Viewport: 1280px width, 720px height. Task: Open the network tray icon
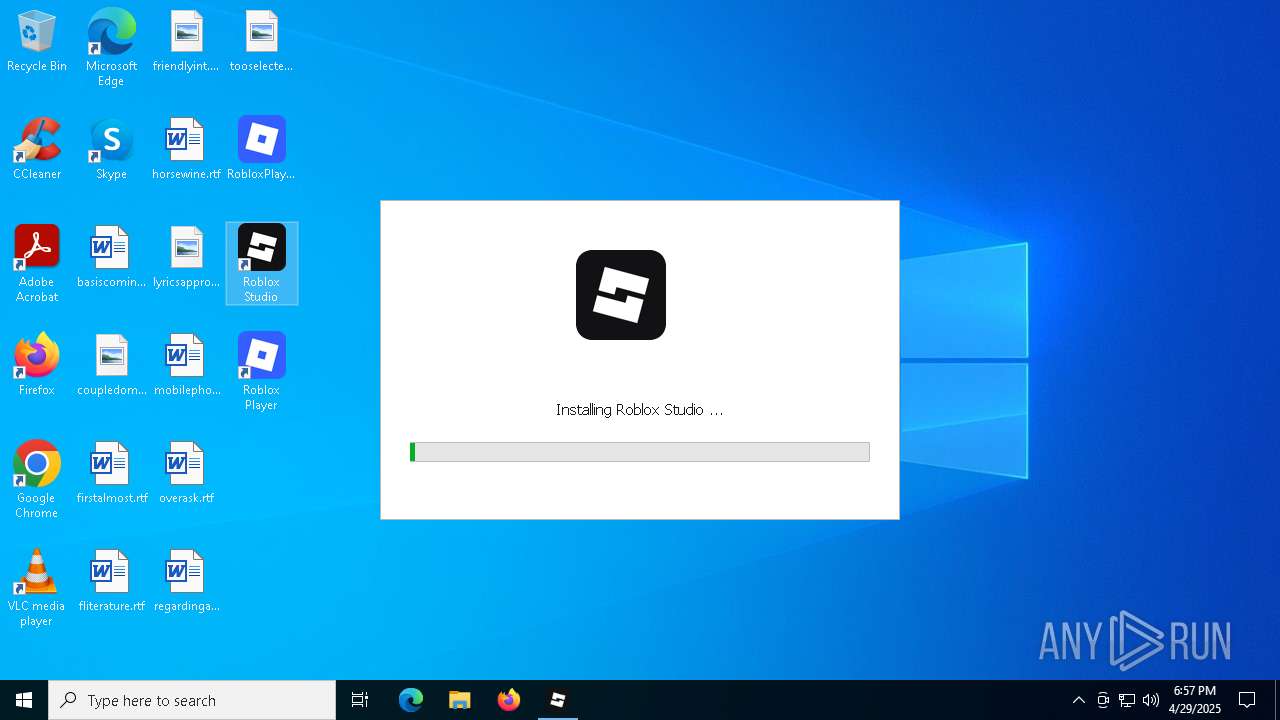click(1127, 700)
